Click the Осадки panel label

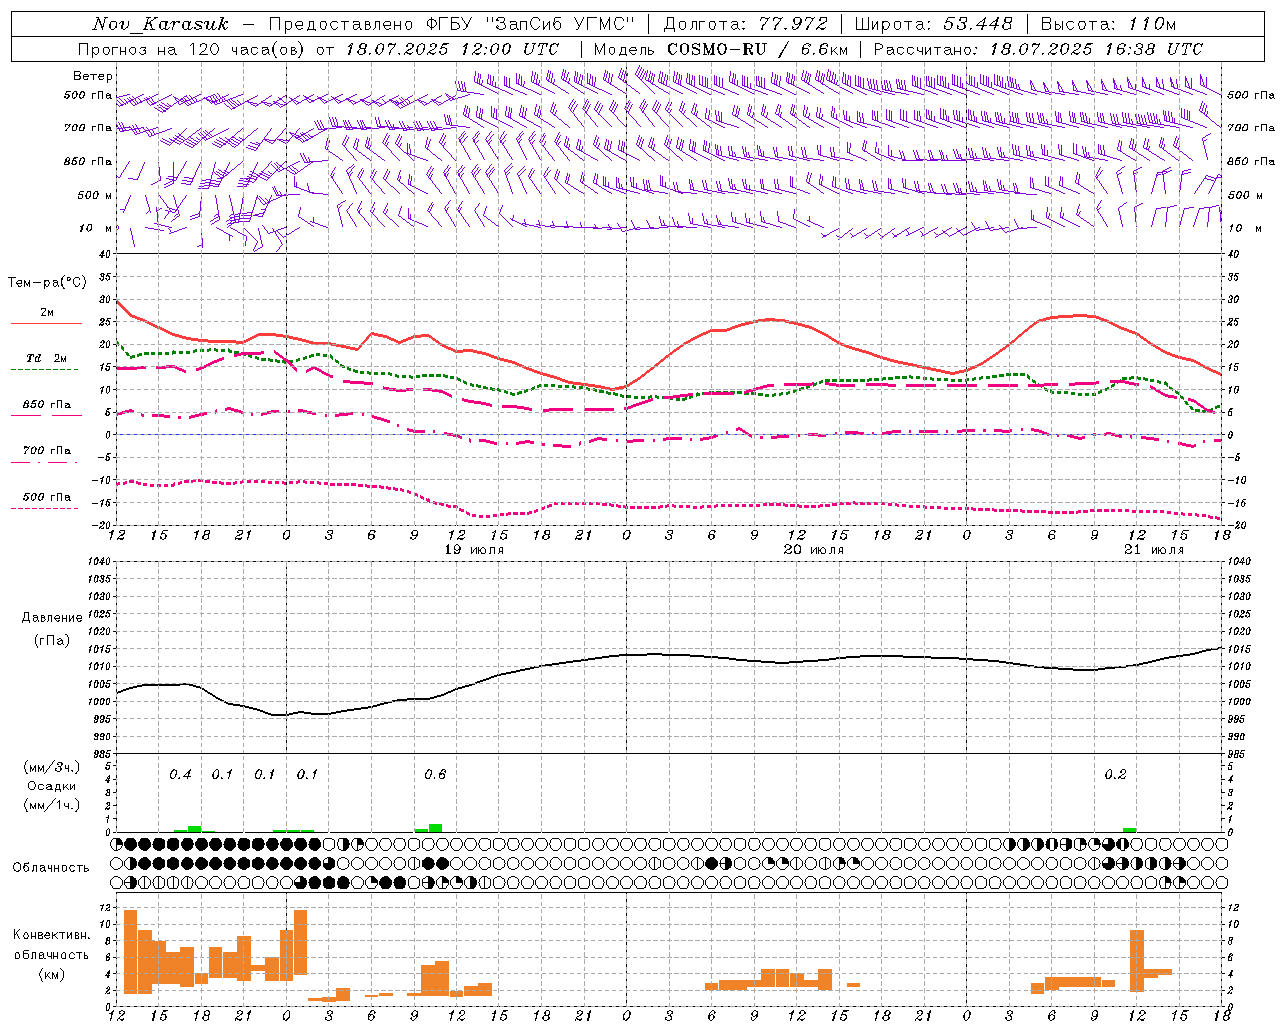click(52, 786)
